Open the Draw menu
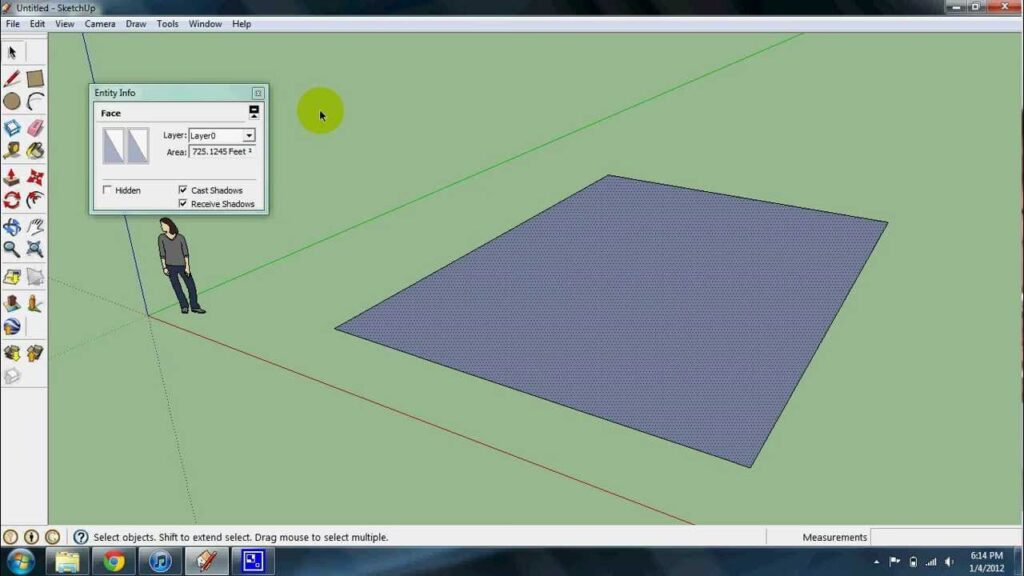The image size is (1024, 576). 136,24
